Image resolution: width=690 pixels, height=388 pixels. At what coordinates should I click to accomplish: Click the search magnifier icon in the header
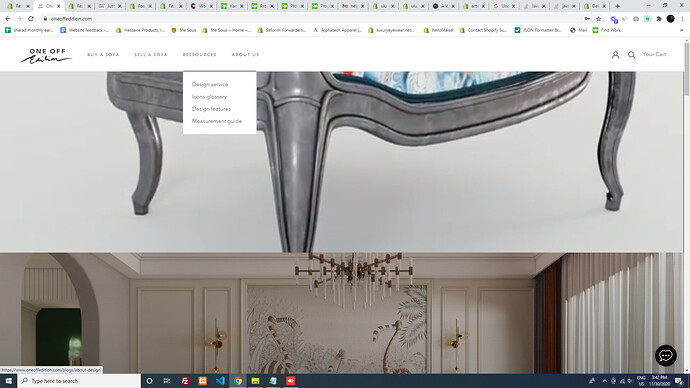pyautogui.click(x=631, y=55)
